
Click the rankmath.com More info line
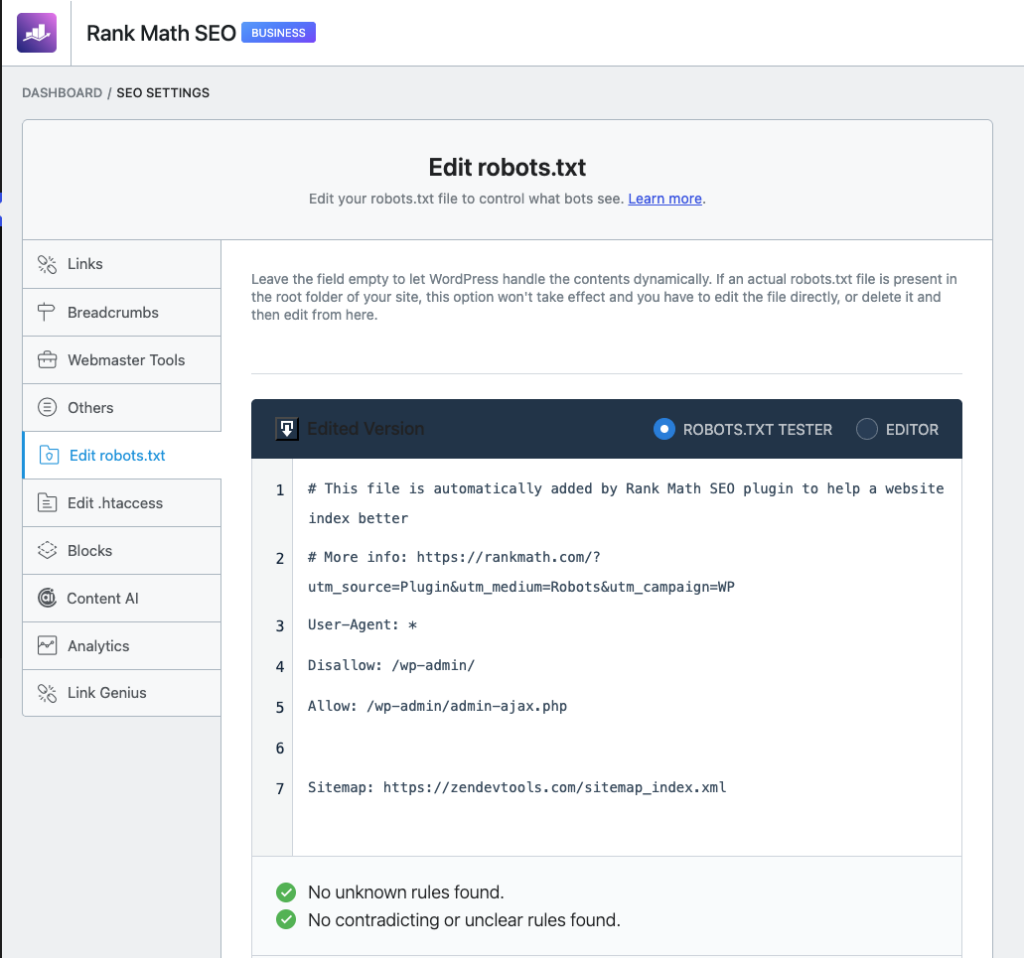pos(521,572)
